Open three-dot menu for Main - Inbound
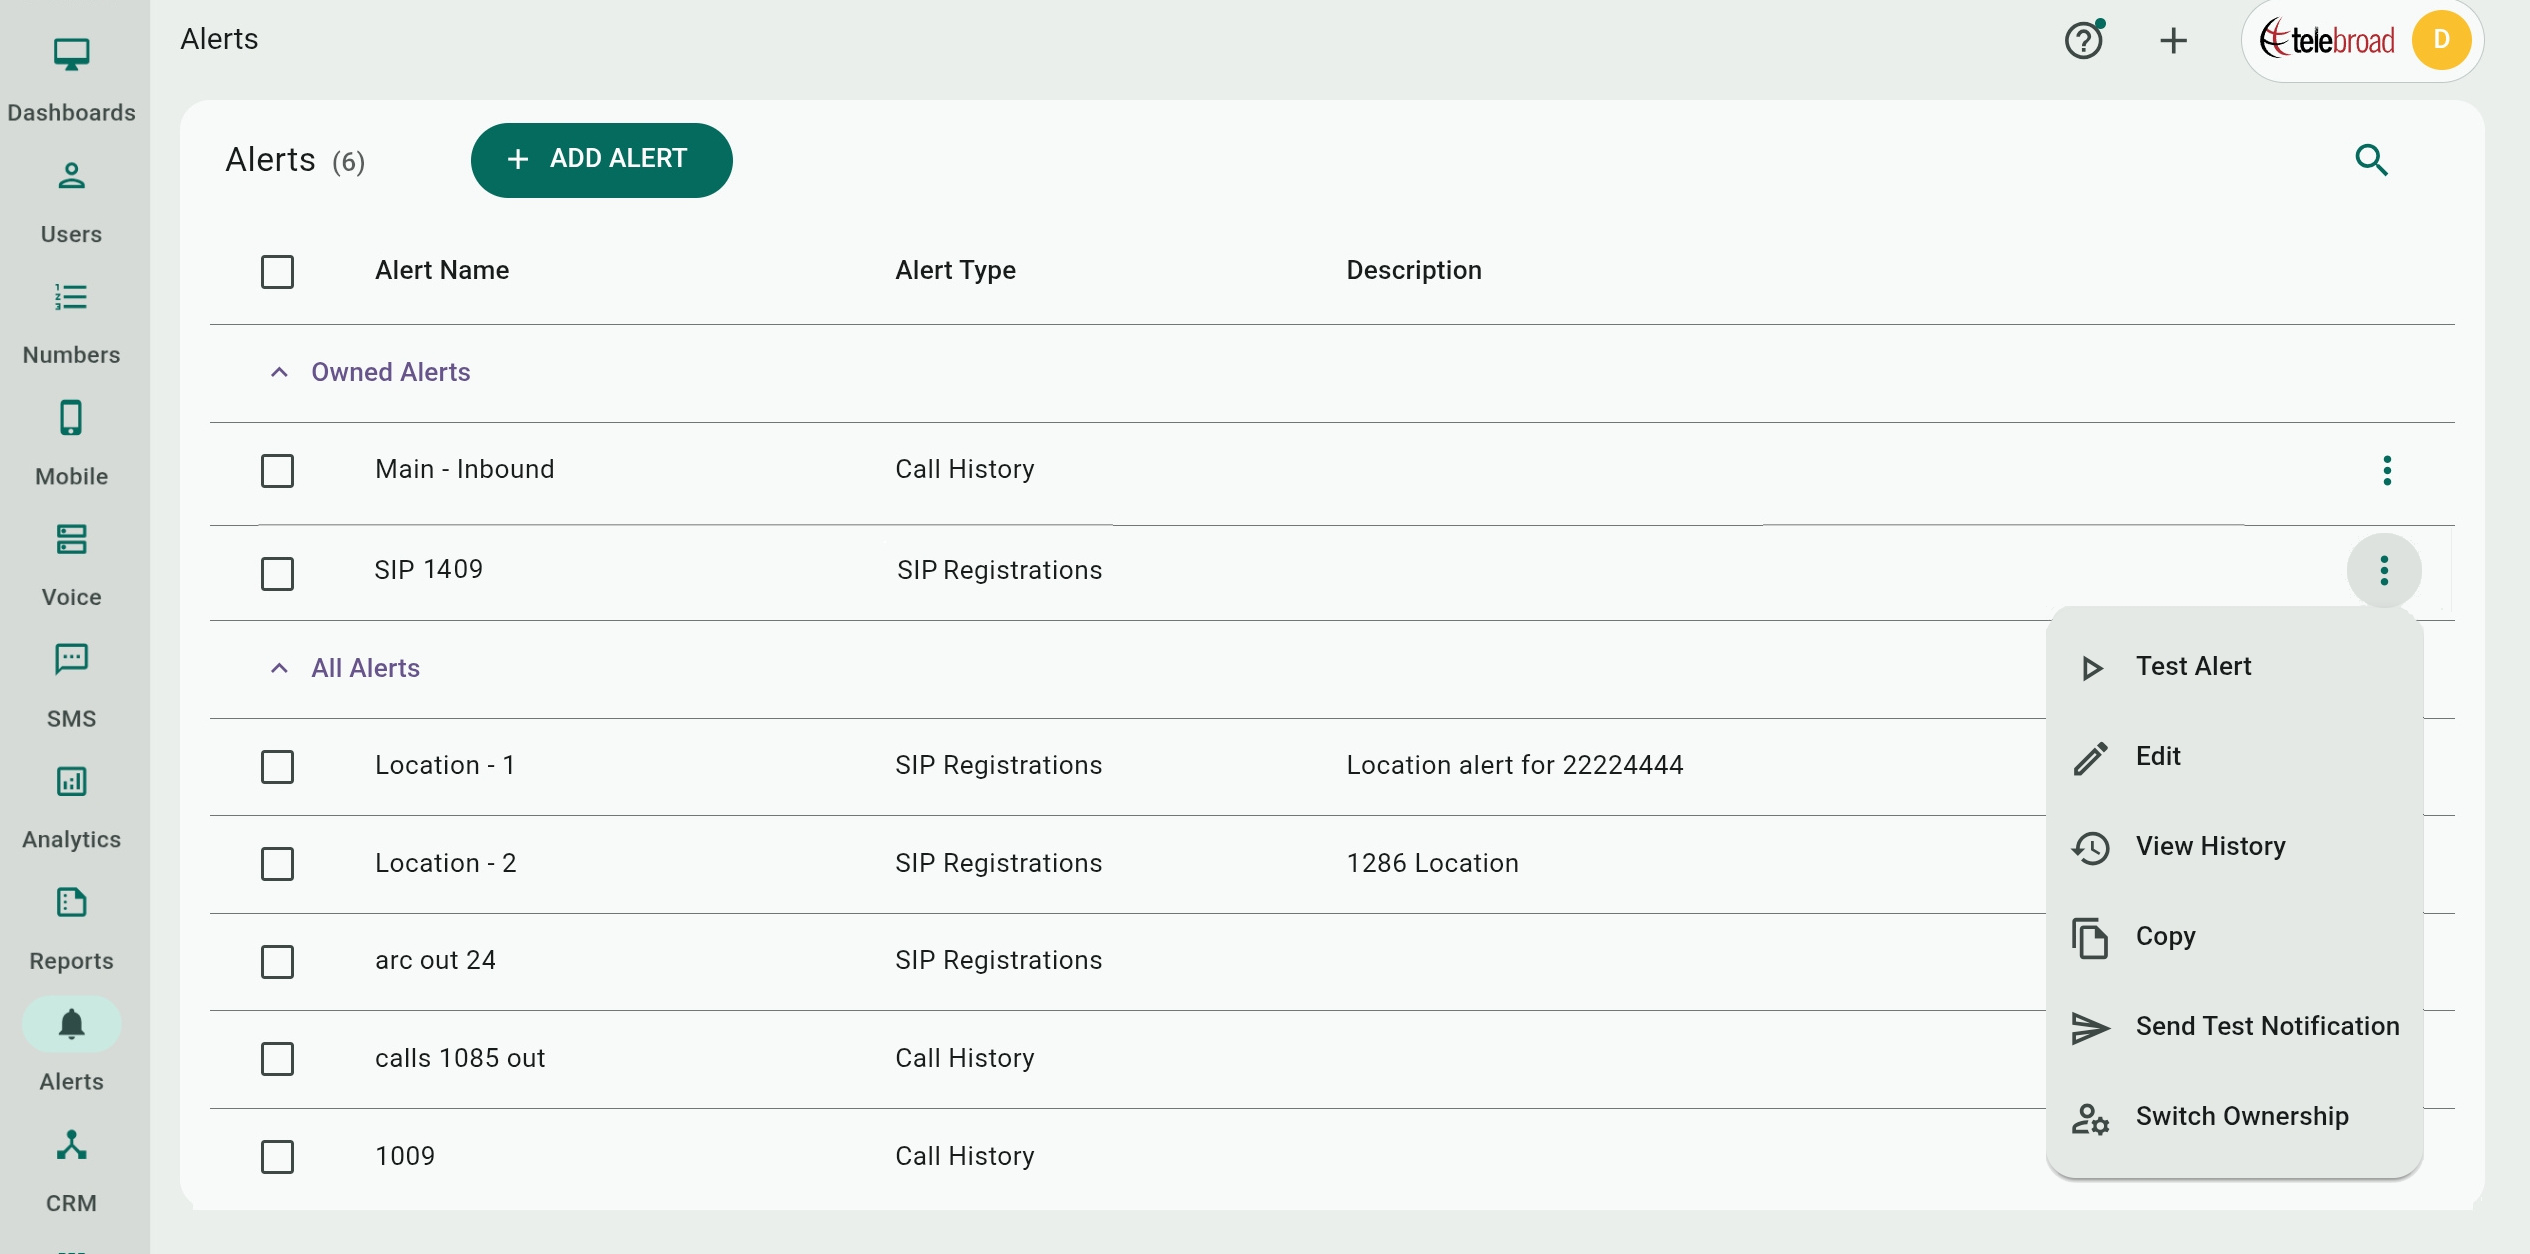Screen dimensions: 2530x1254 click(2387, 470)
